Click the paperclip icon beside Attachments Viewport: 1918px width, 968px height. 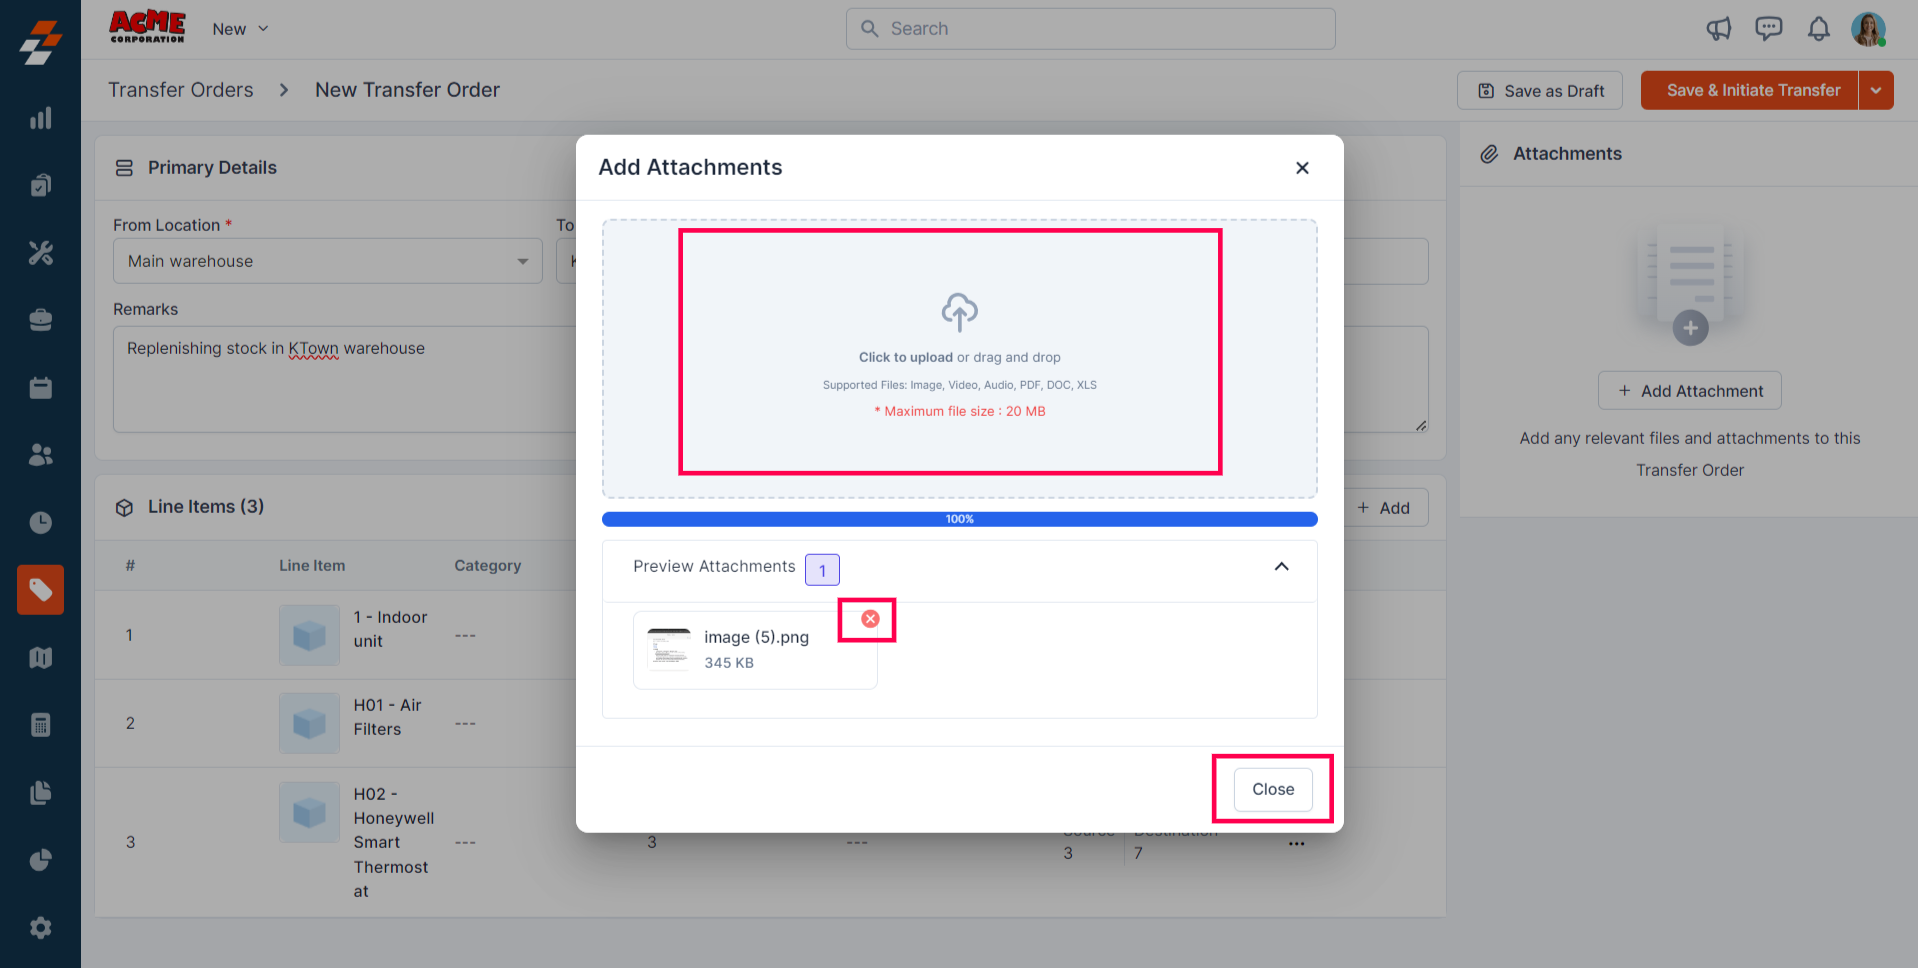tap(1490, 154)
